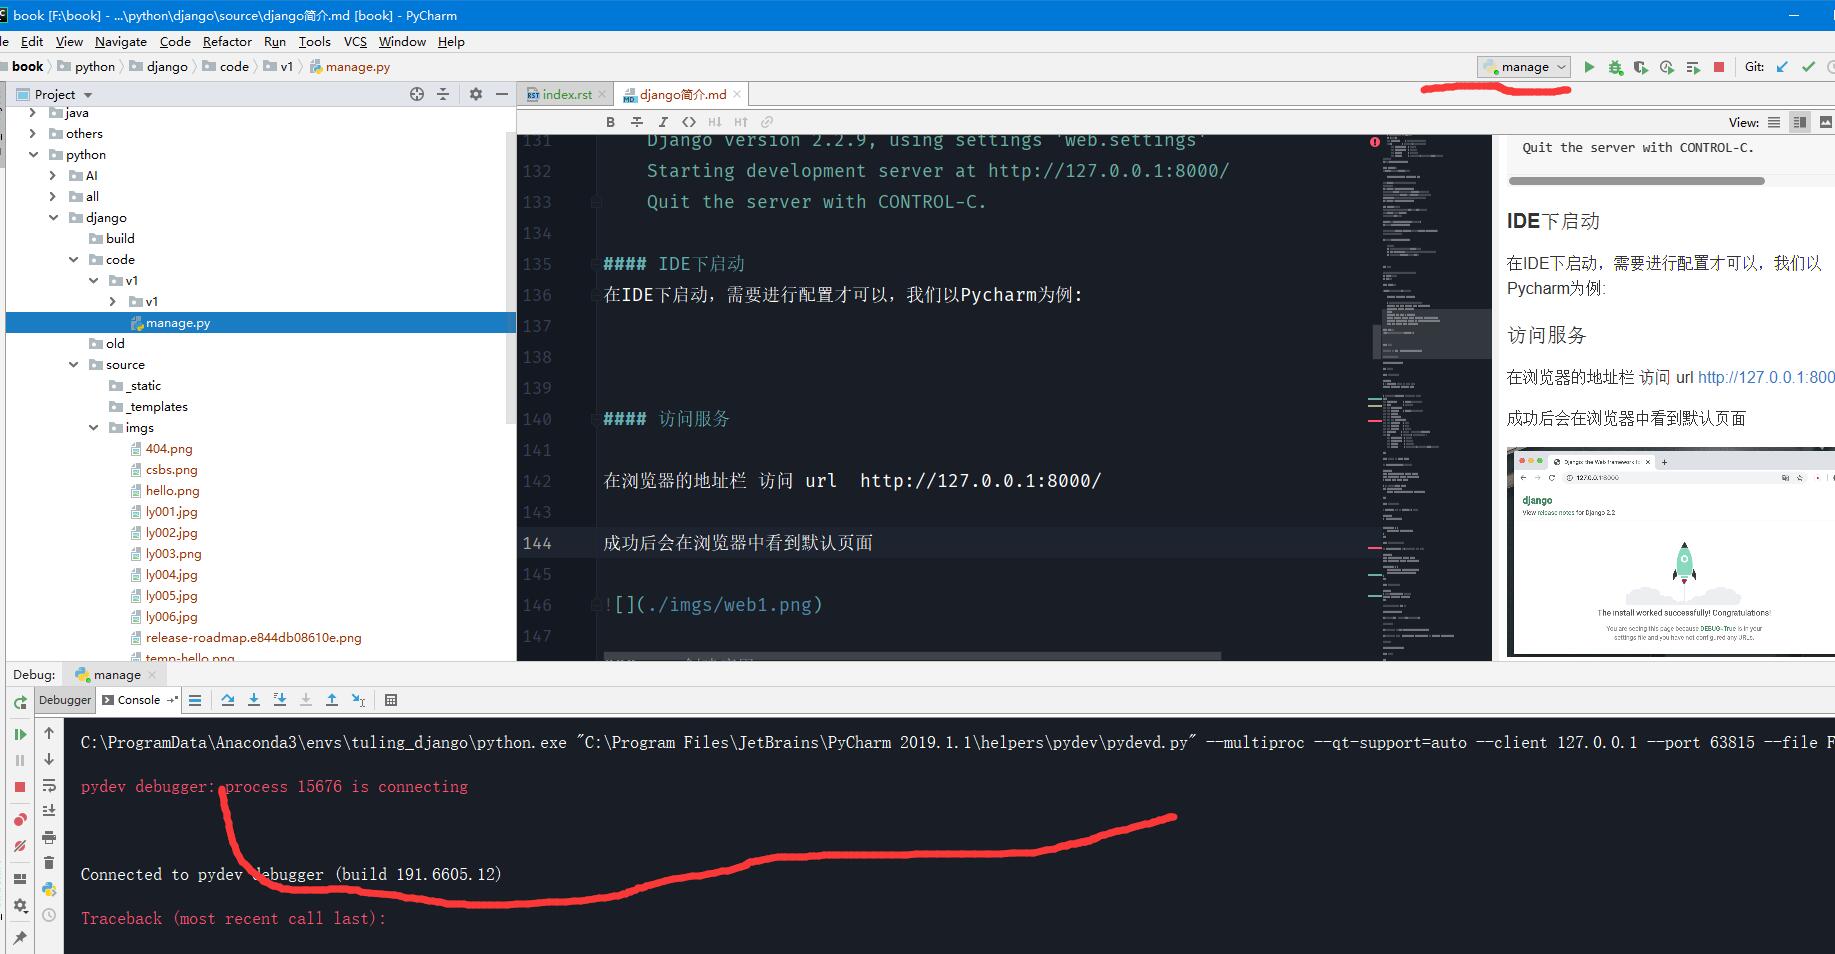Open the Tools menu
Screen dimensions: 1835x954
coord(314,41)
